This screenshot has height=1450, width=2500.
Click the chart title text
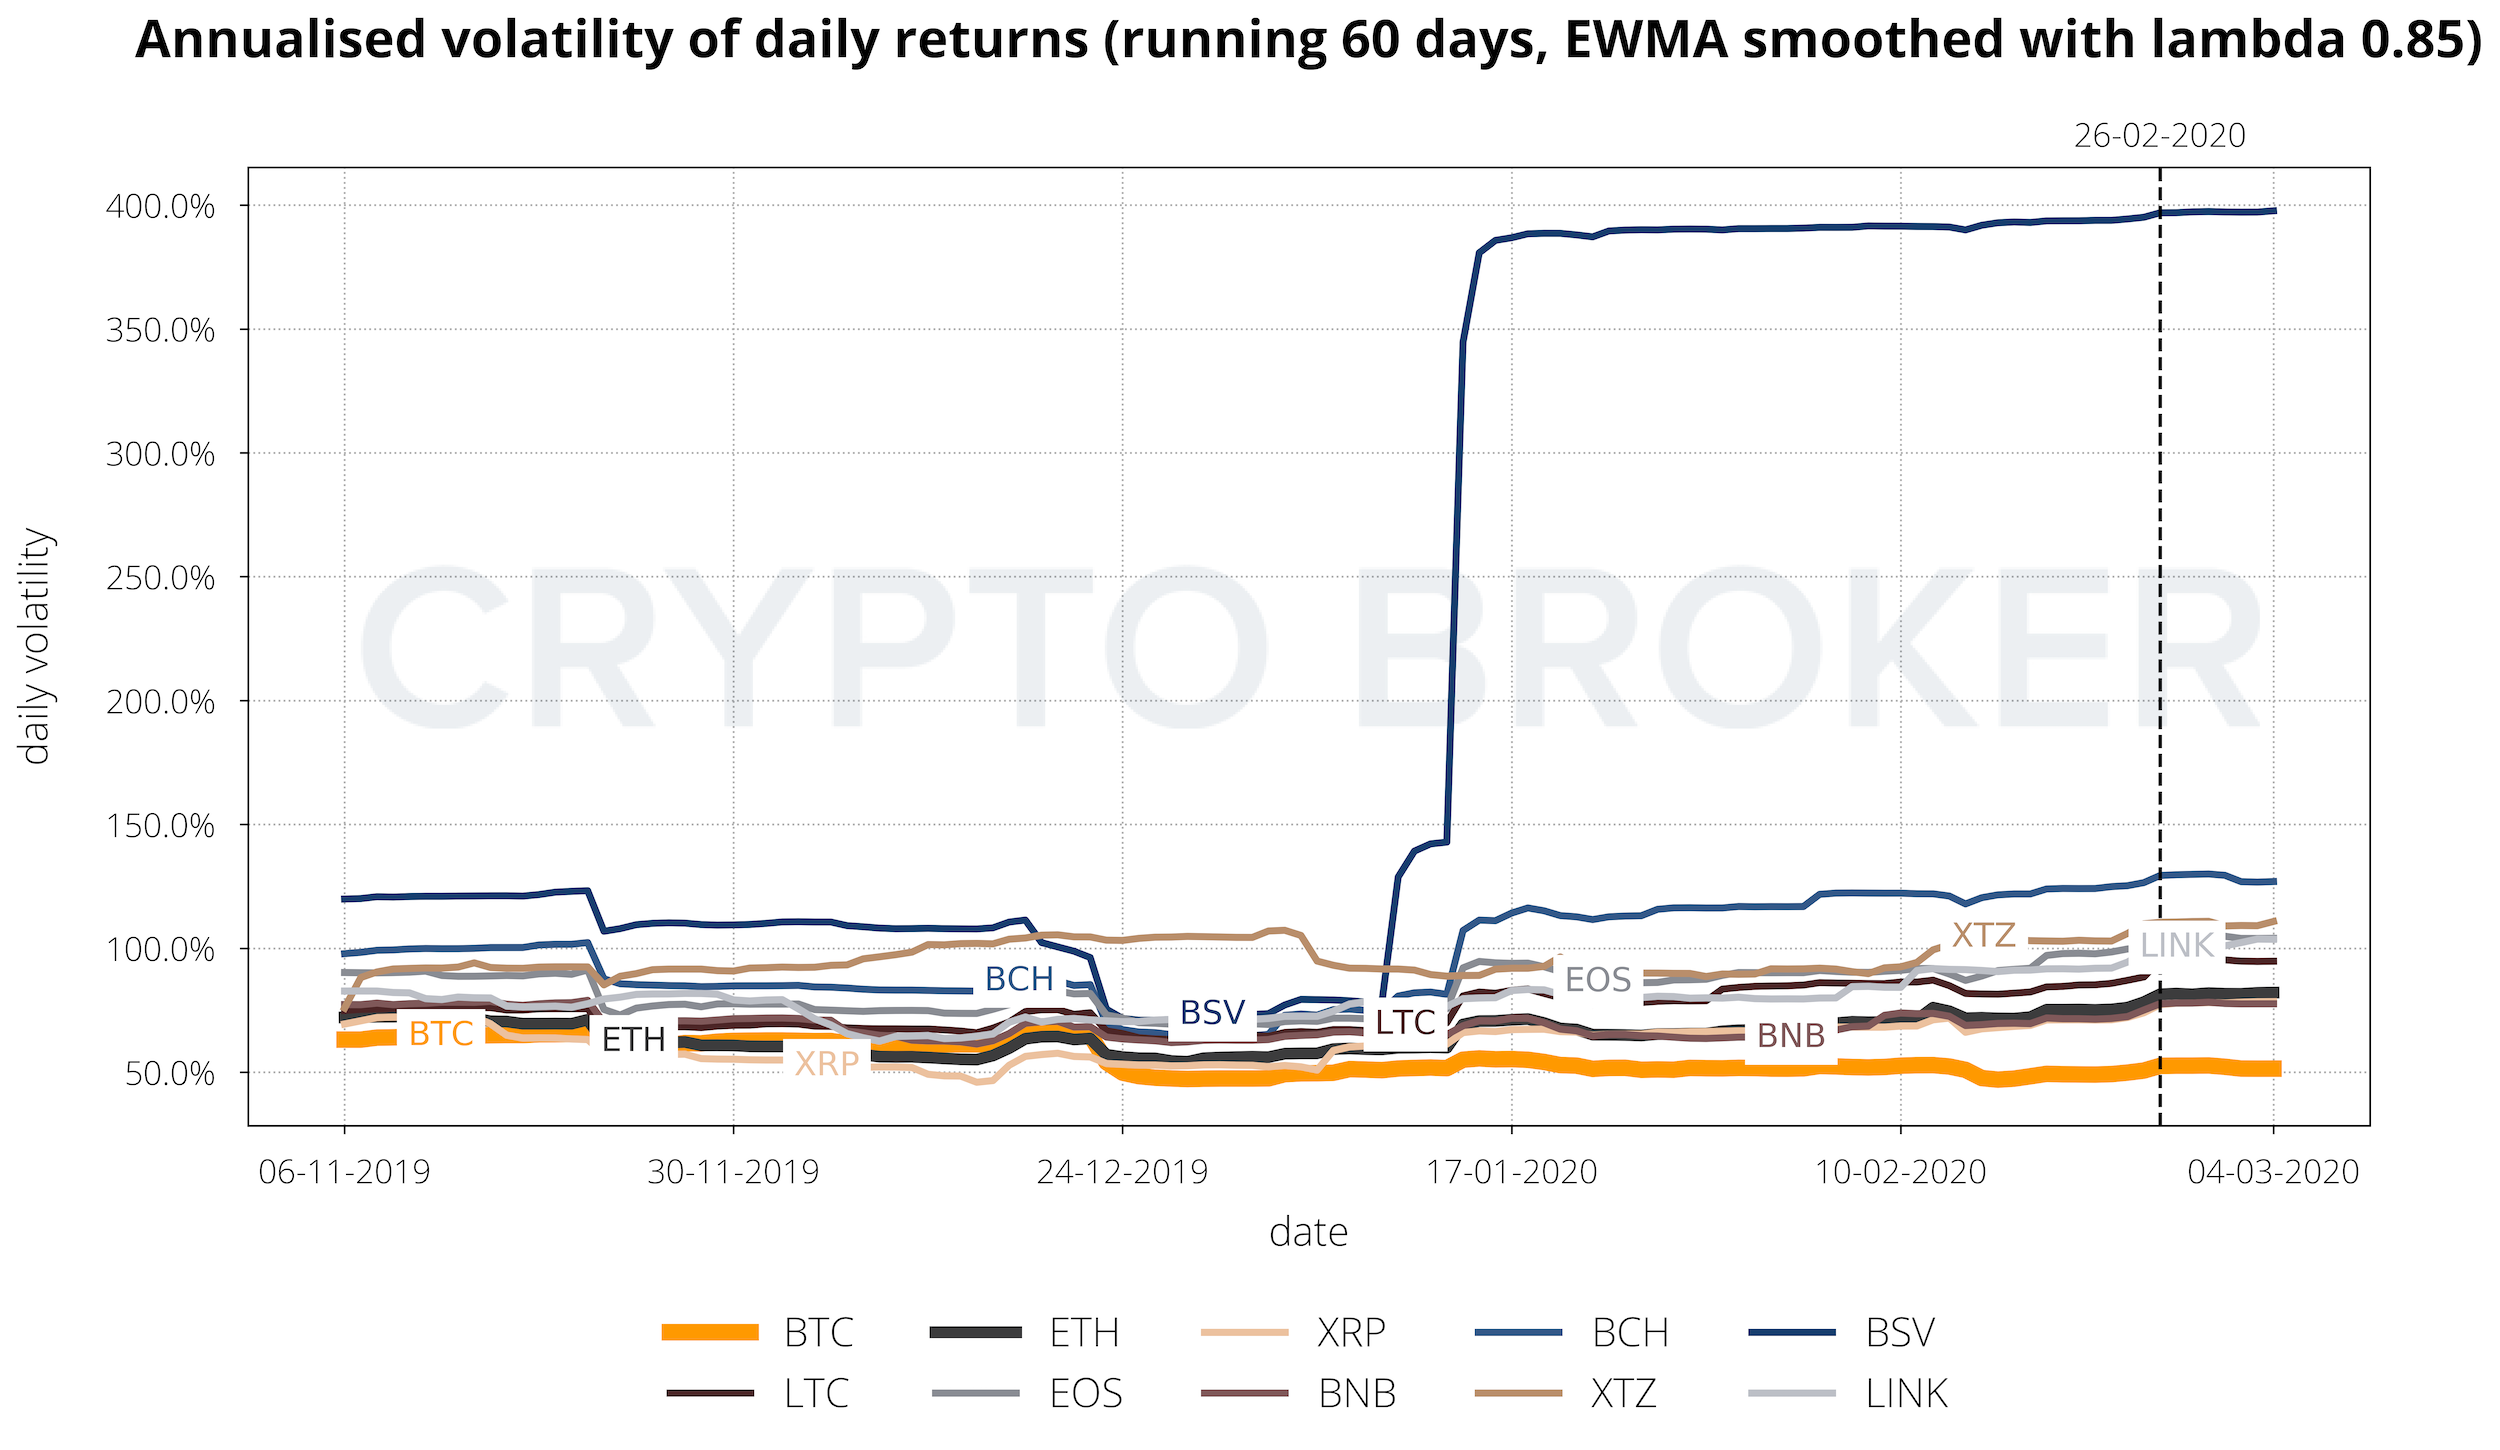[x=1308, y=40]
